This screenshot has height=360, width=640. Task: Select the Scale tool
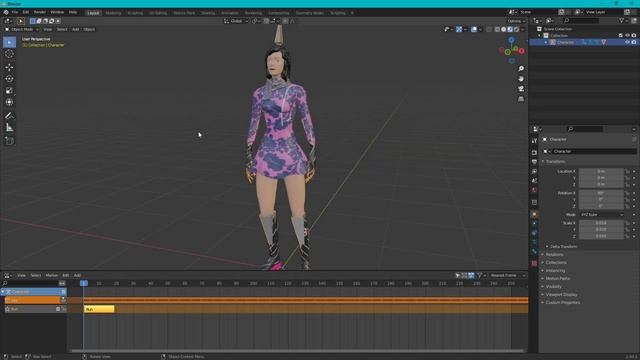9,91
